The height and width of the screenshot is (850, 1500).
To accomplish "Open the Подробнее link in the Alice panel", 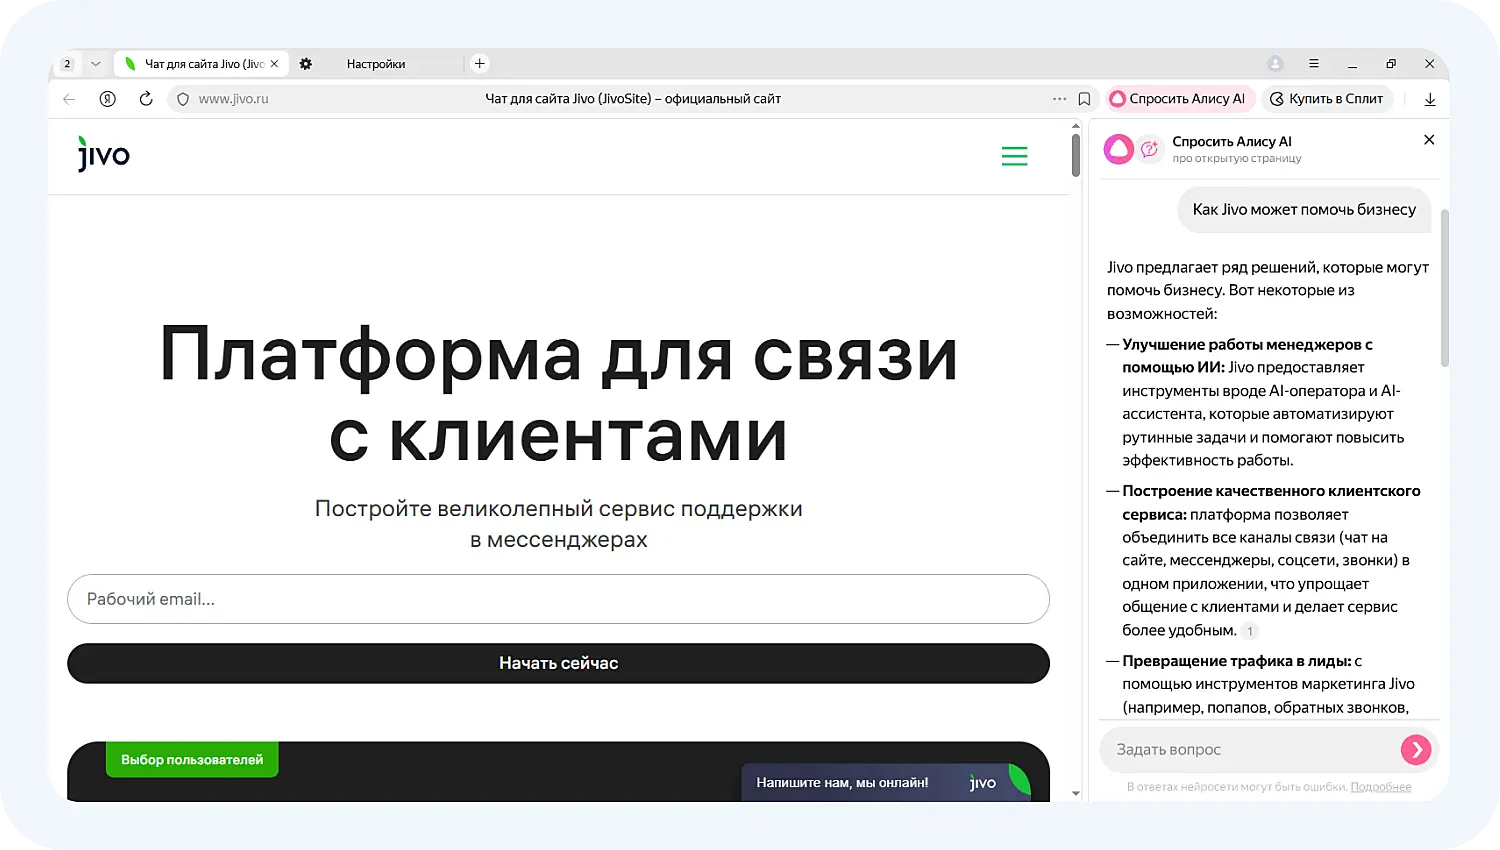I will (x=1381, y=786).
